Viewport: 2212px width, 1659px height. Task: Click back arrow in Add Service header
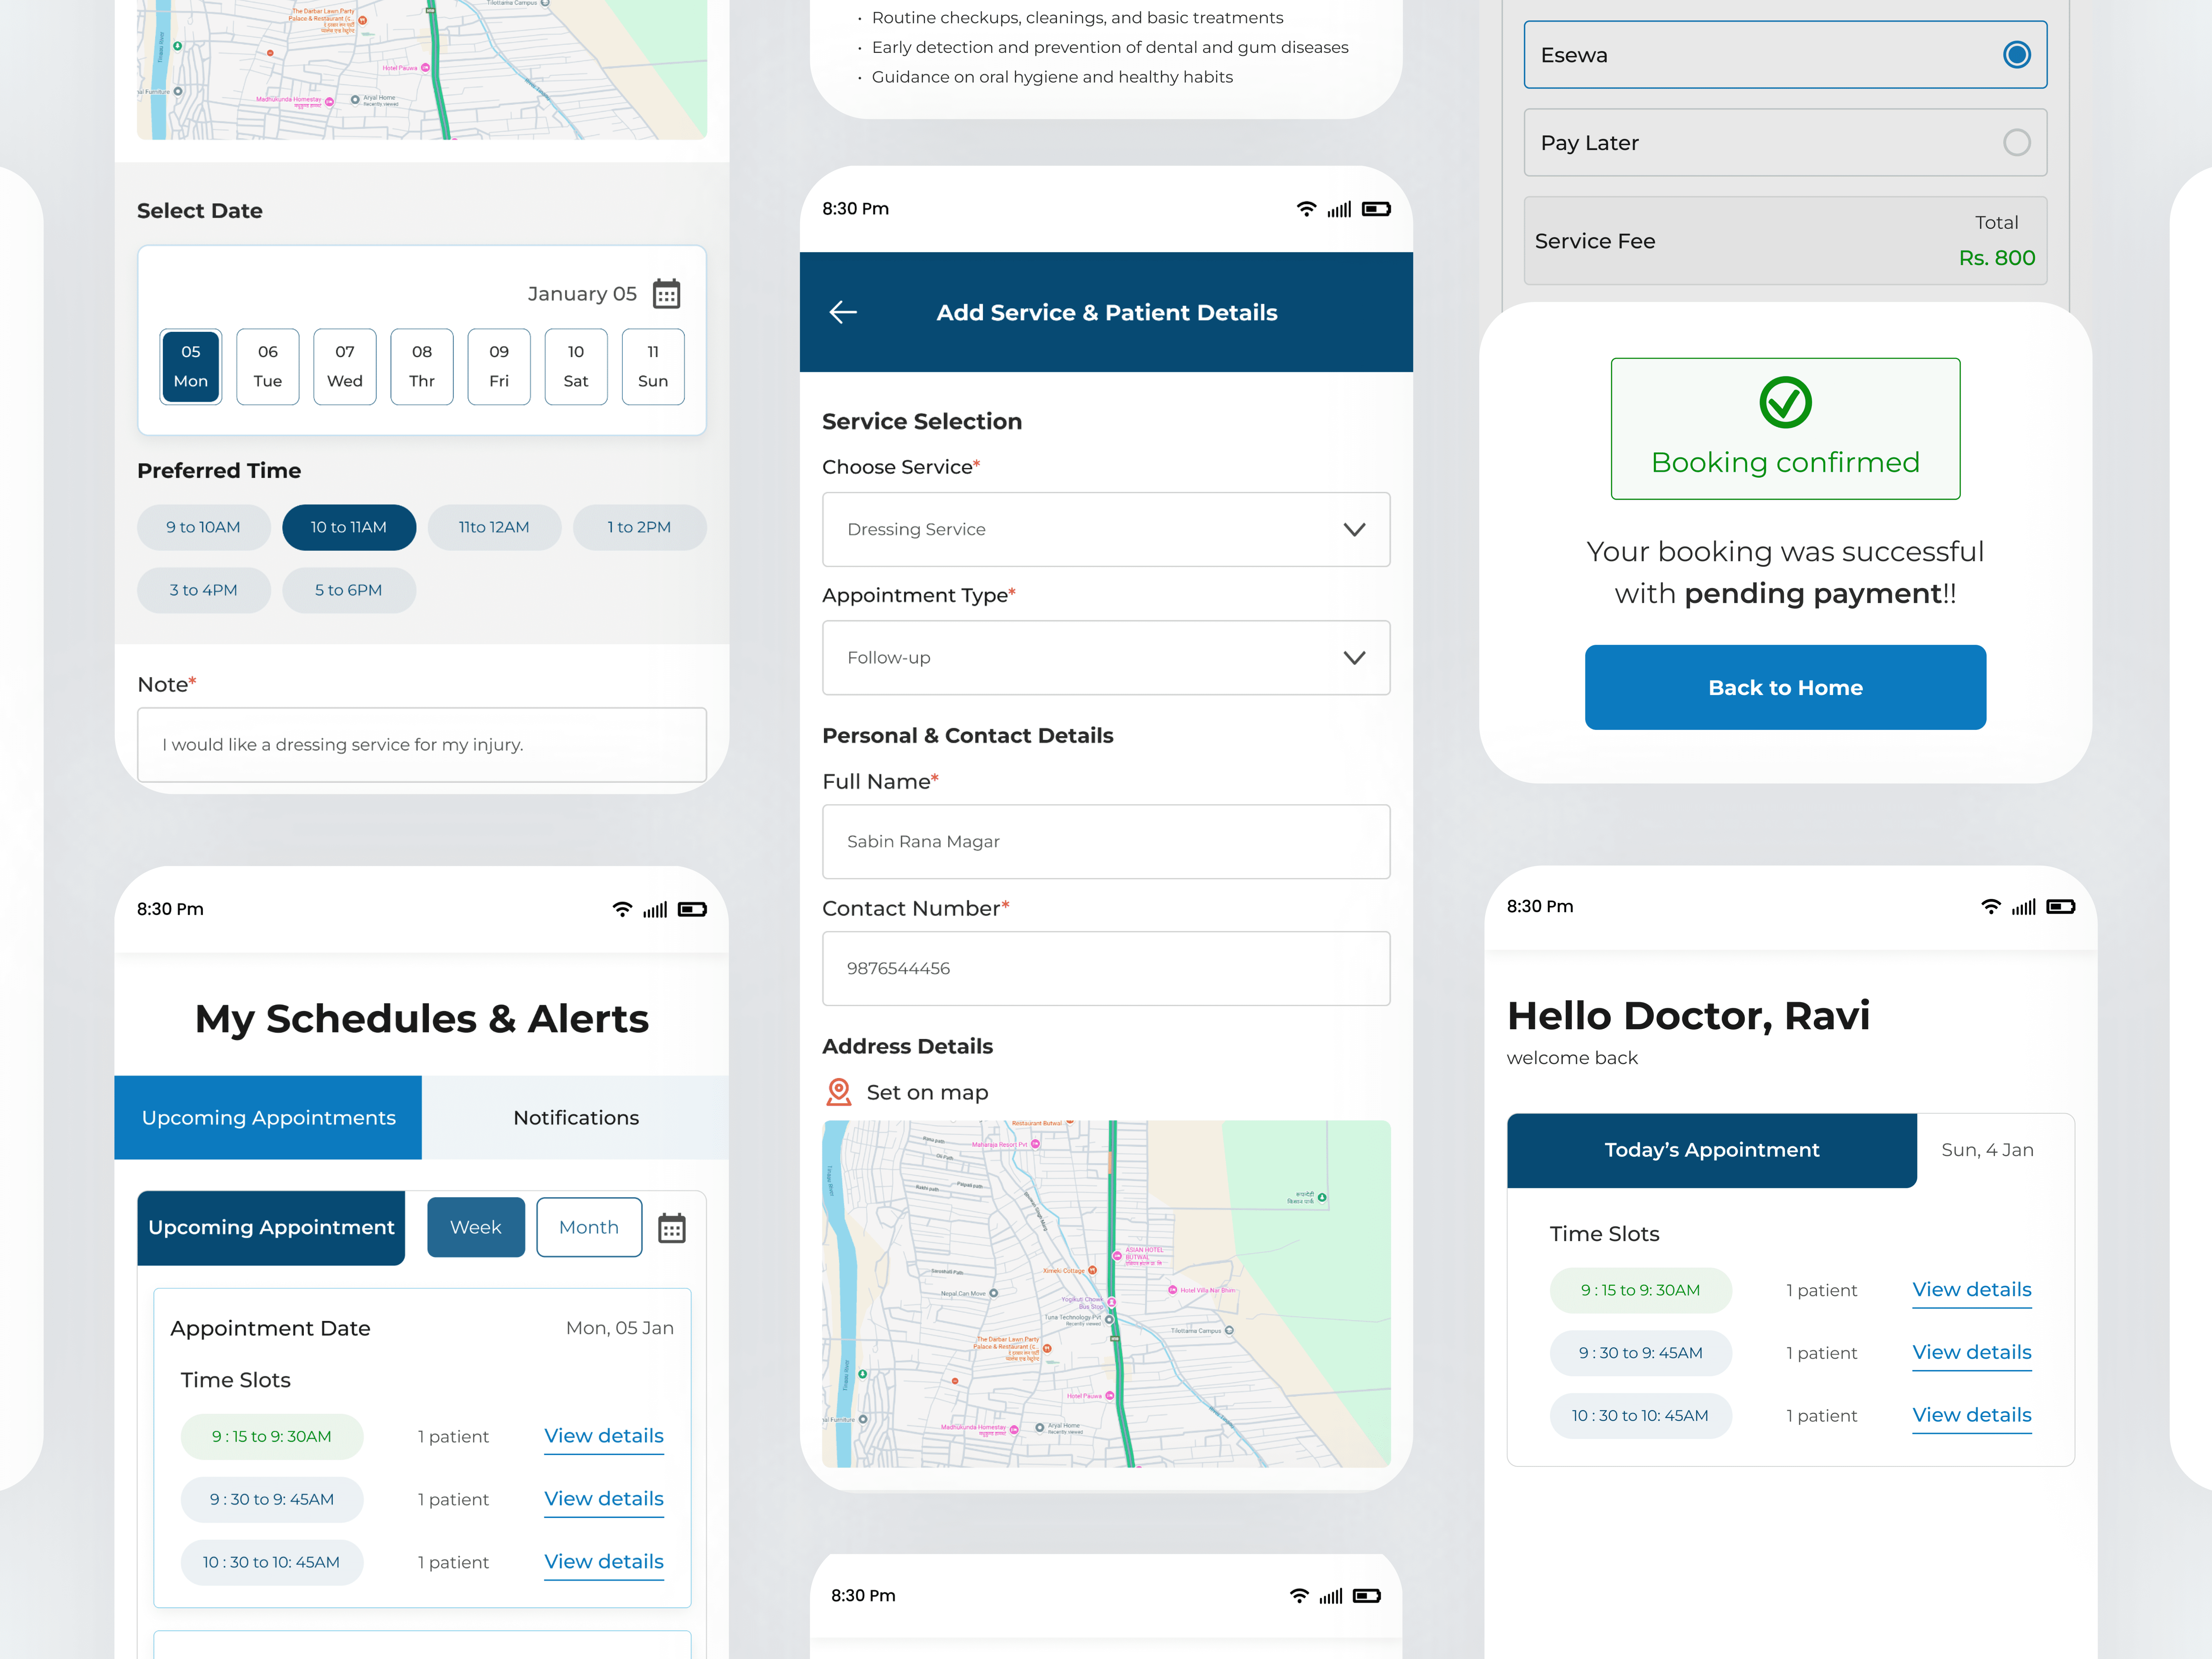pos(843,312)
